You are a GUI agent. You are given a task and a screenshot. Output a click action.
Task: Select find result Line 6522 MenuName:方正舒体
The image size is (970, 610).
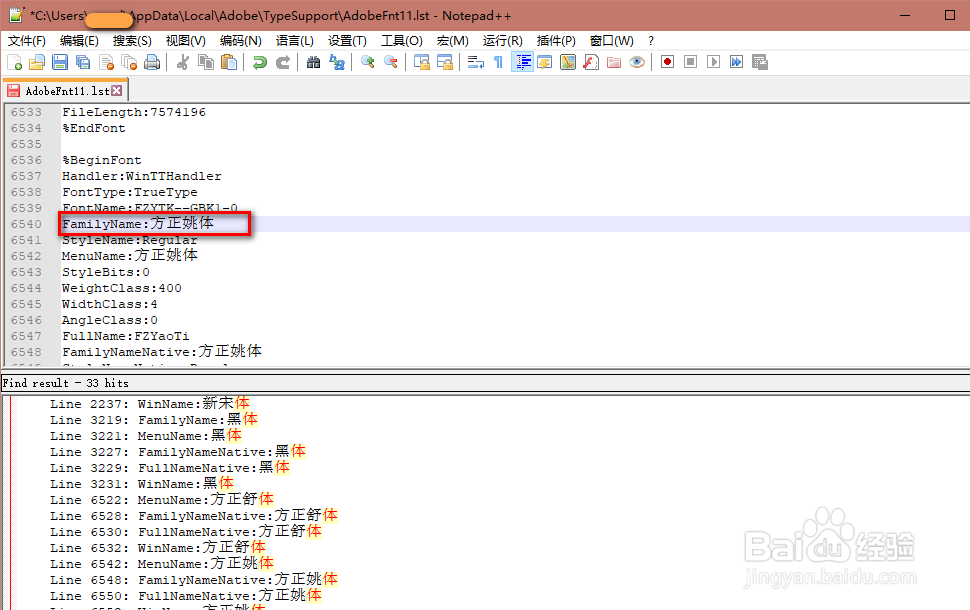(162, 499)
